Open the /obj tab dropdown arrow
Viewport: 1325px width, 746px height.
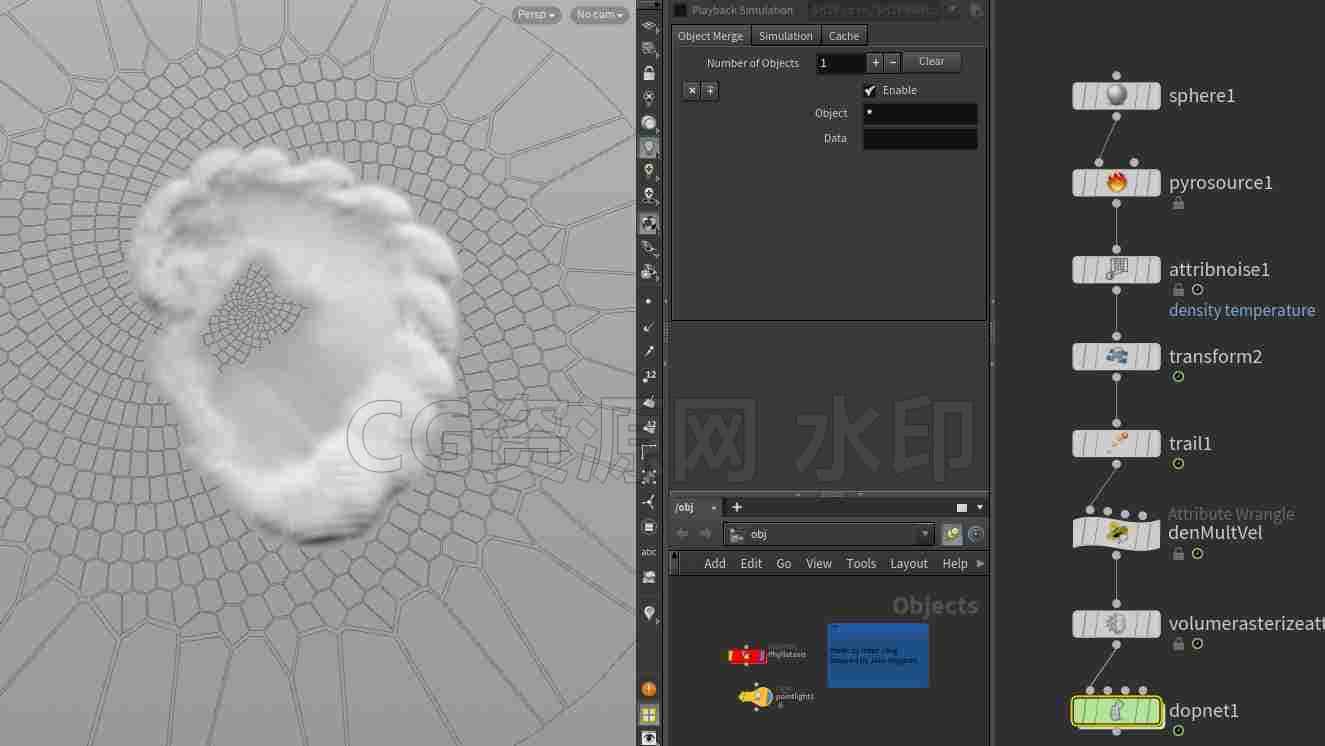(x=713, y=507)
